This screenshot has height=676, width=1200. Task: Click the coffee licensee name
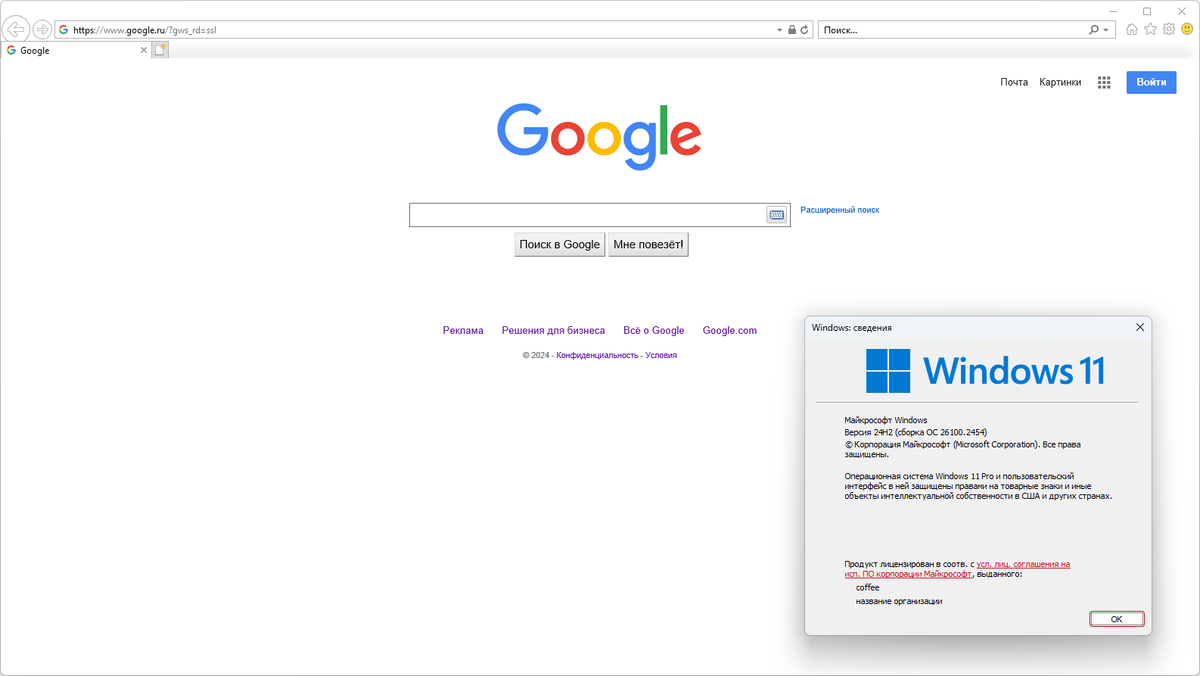(x=868, y=588)
